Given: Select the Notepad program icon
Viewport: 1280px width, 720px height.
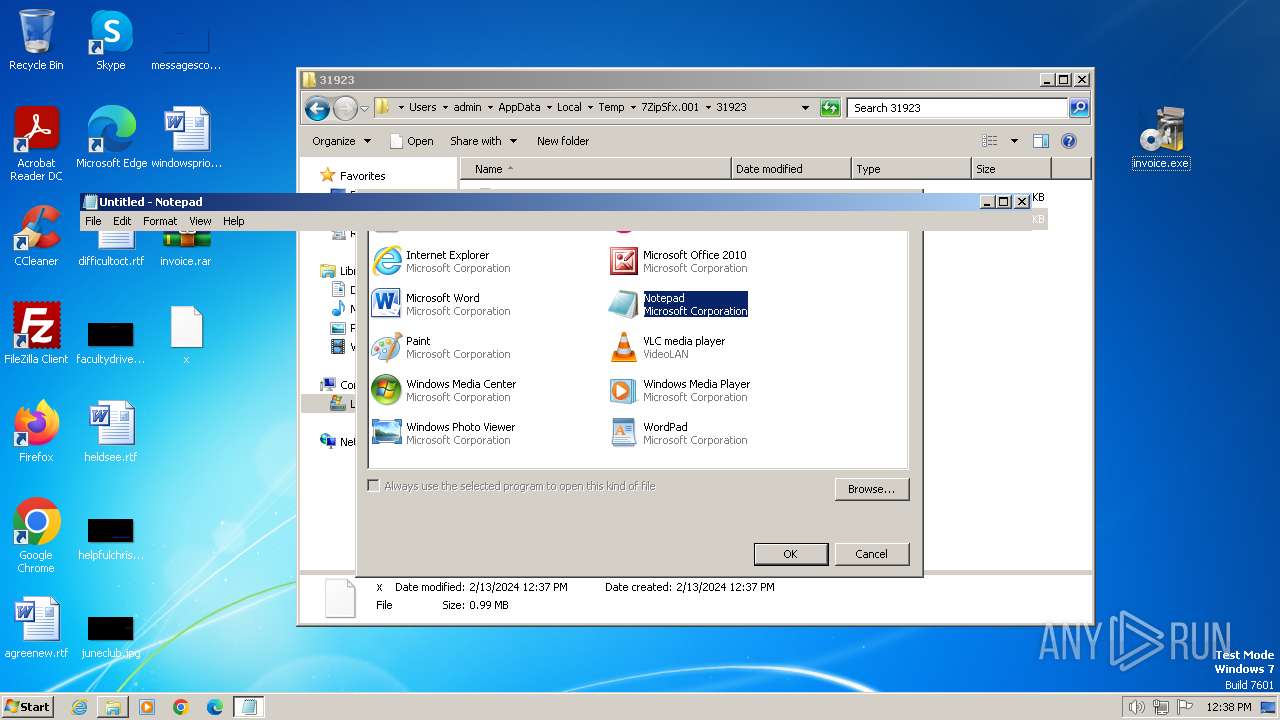Looking at the screenshot, I should pyautogui.click(x=624, y=304).
